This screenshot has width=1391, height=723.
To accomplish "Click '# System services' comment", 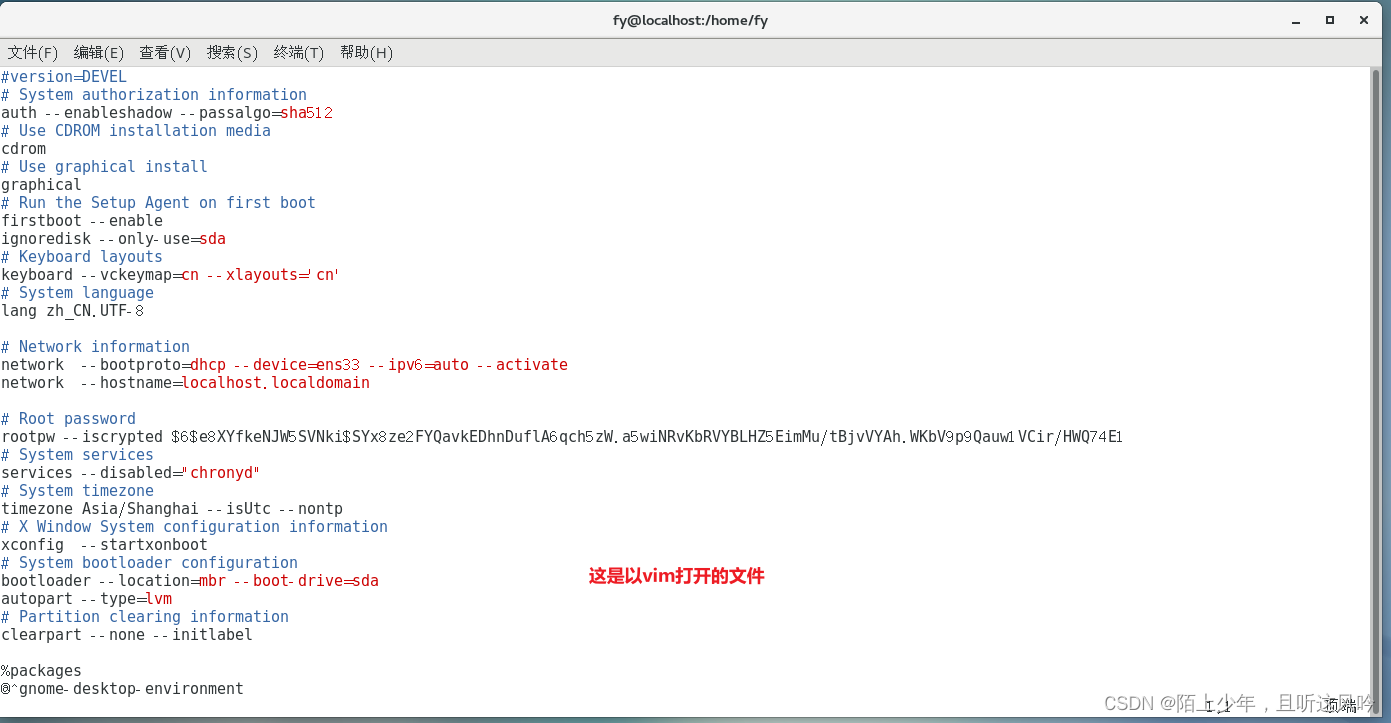I will (x=77, y=455).
